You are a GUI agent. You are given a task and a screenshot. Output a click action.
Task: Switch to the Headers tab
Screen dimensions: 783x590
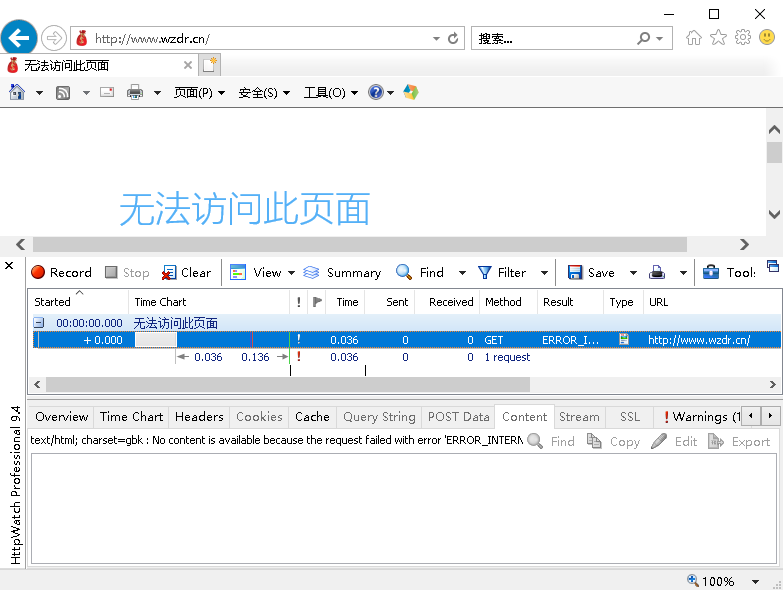199,417
